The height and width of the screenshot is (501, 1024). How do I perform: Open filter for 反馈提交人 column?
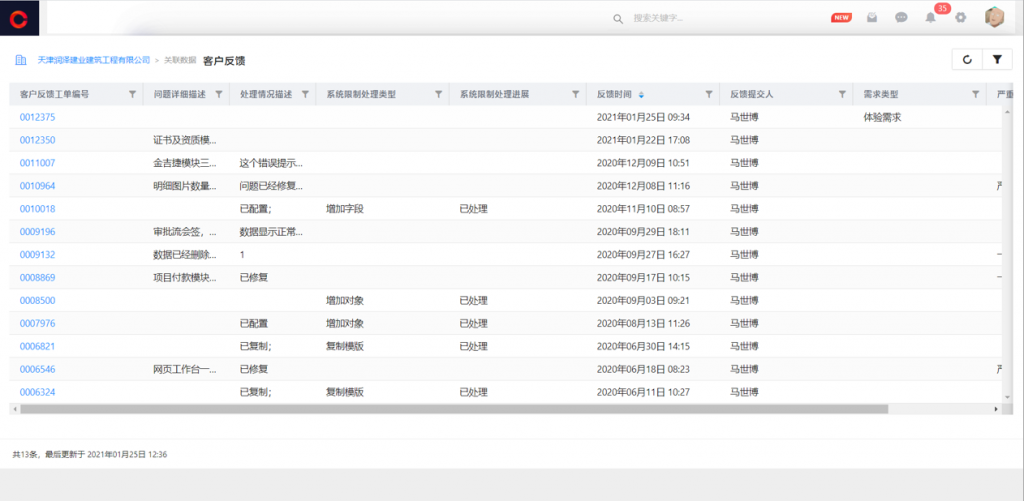tap(842, 94)
